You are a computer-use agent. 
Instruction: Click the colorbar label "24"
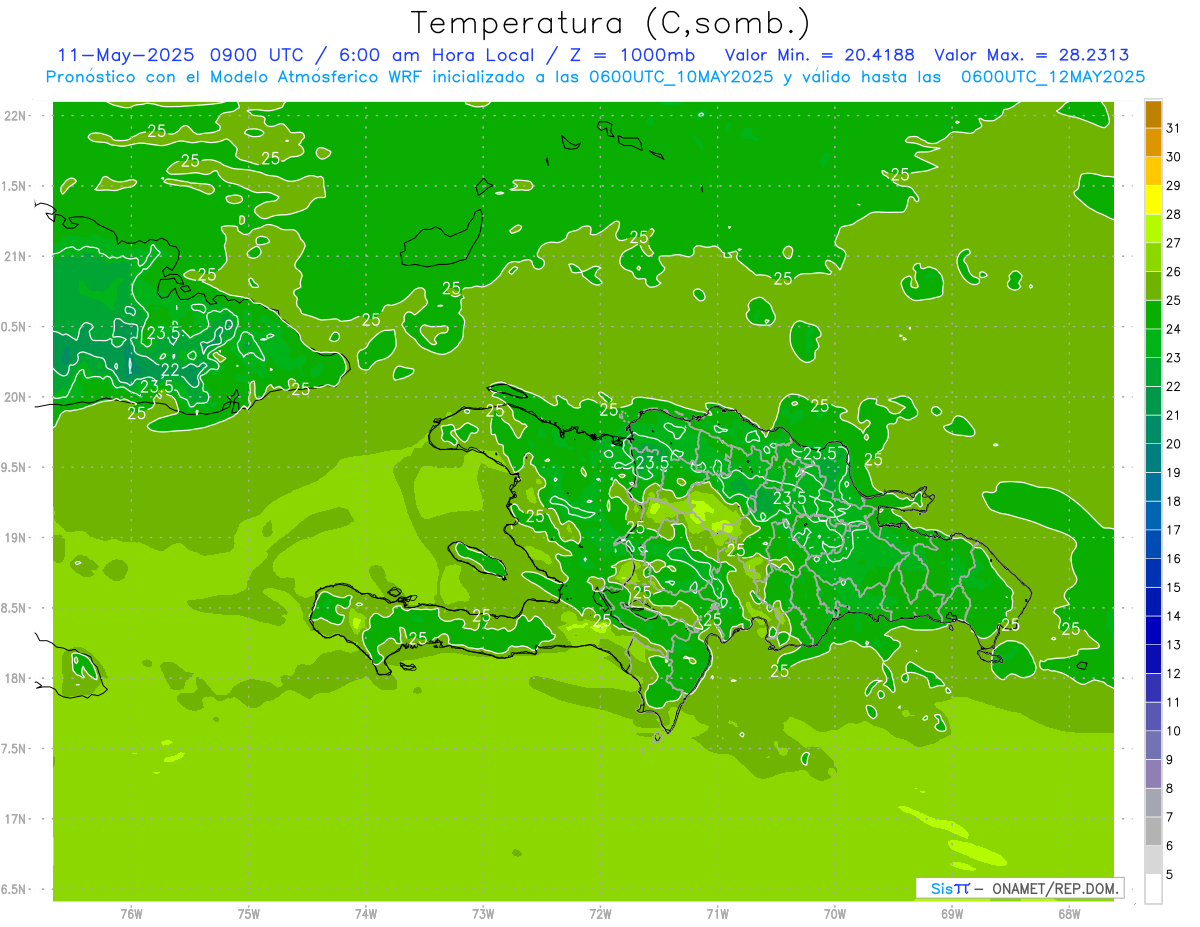1173,329
